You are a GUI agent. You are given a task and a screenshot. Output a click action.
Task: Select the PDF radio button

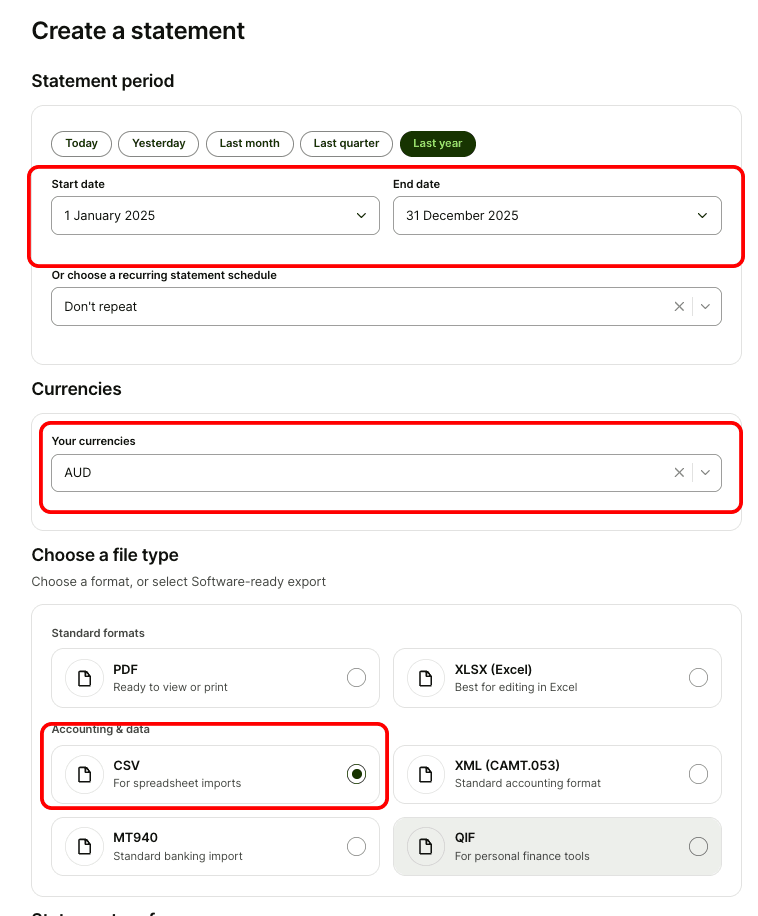[x=356, y=678]
